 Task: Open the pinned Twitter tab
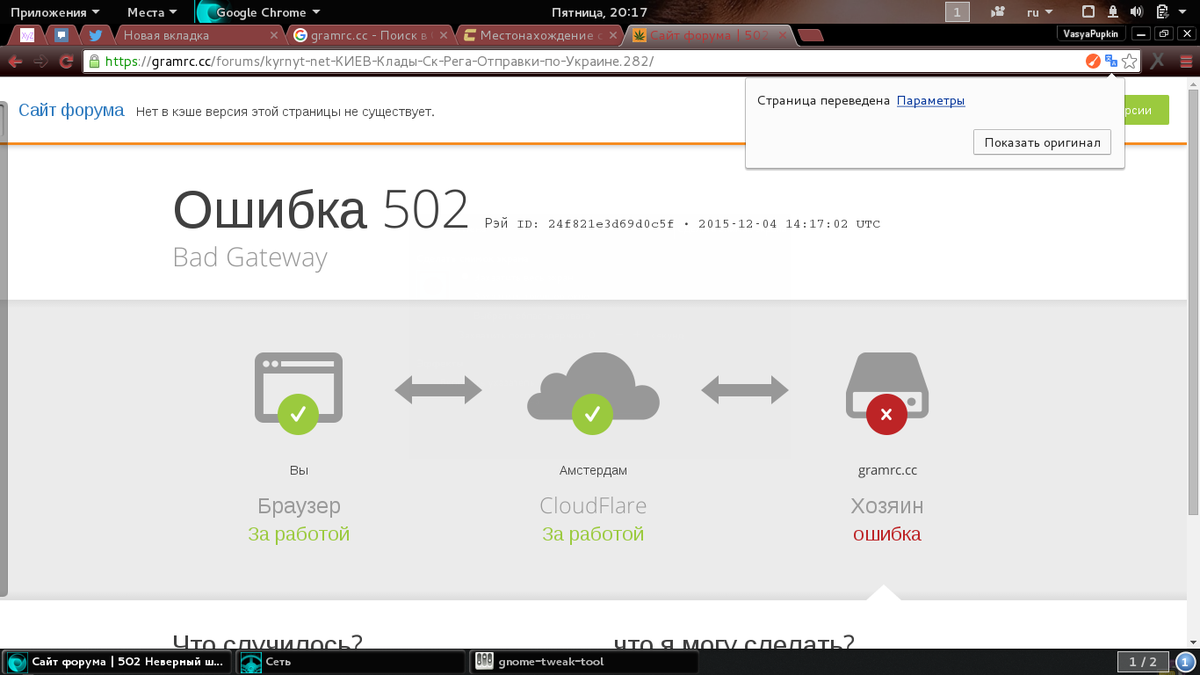point(95,35)
